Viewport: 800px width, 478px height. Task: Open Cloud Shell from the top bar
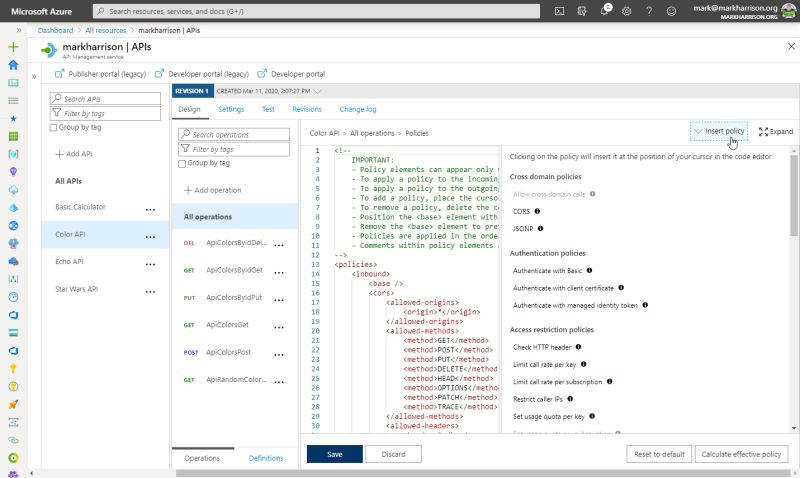560,11
